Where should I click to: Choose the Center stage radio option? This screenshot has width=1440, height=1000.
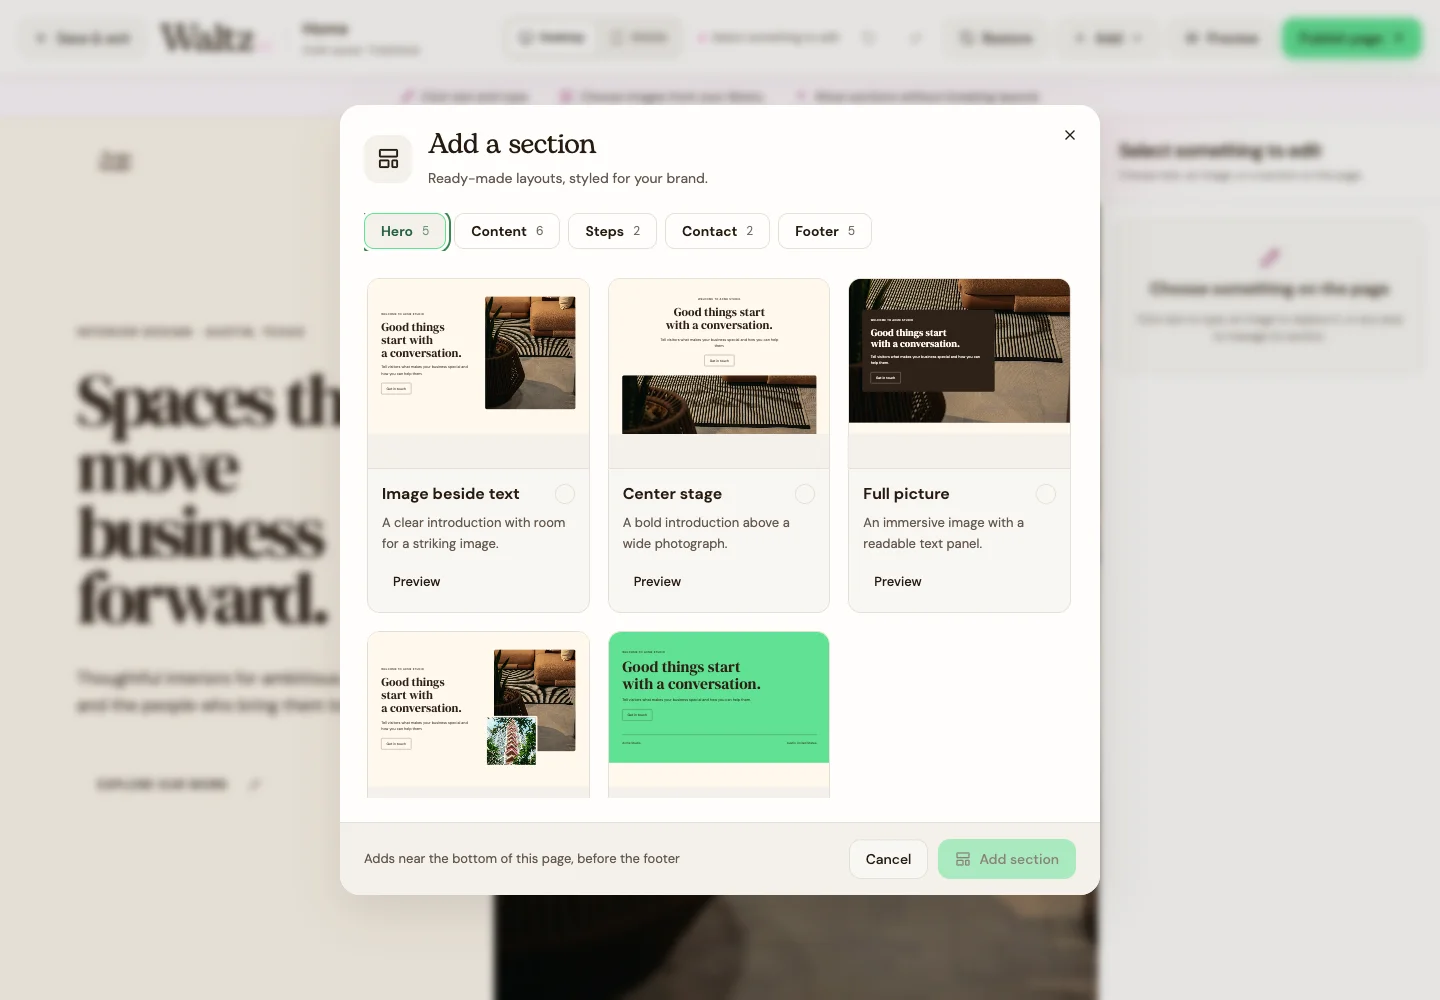pos(805,494)
